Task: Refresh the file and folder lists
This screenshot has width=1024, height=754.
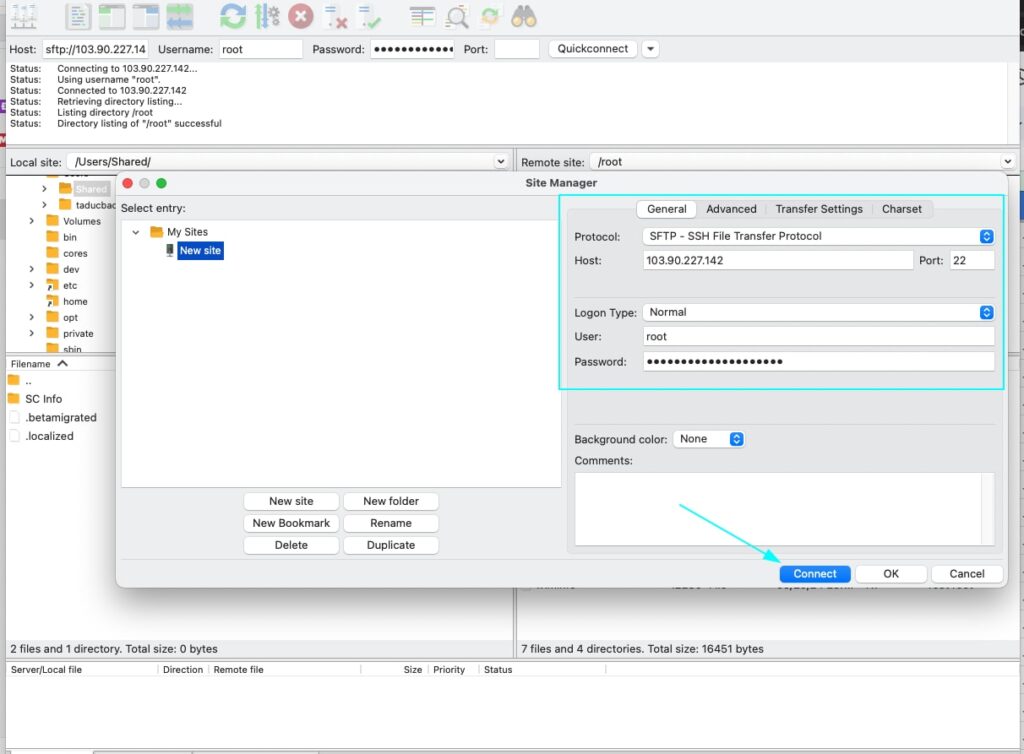Action: click(x=233, y=16)
